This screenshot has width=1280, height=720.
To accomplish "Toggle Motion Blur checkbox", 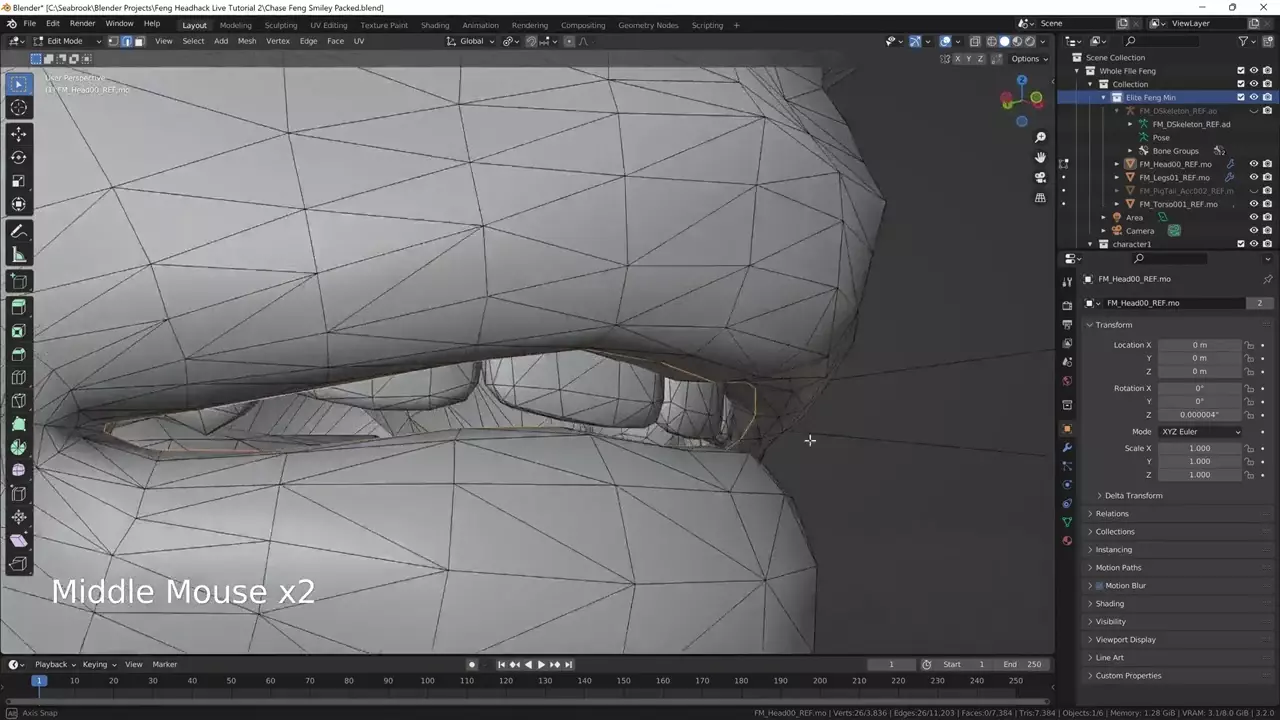I will tap(1099, 586).
